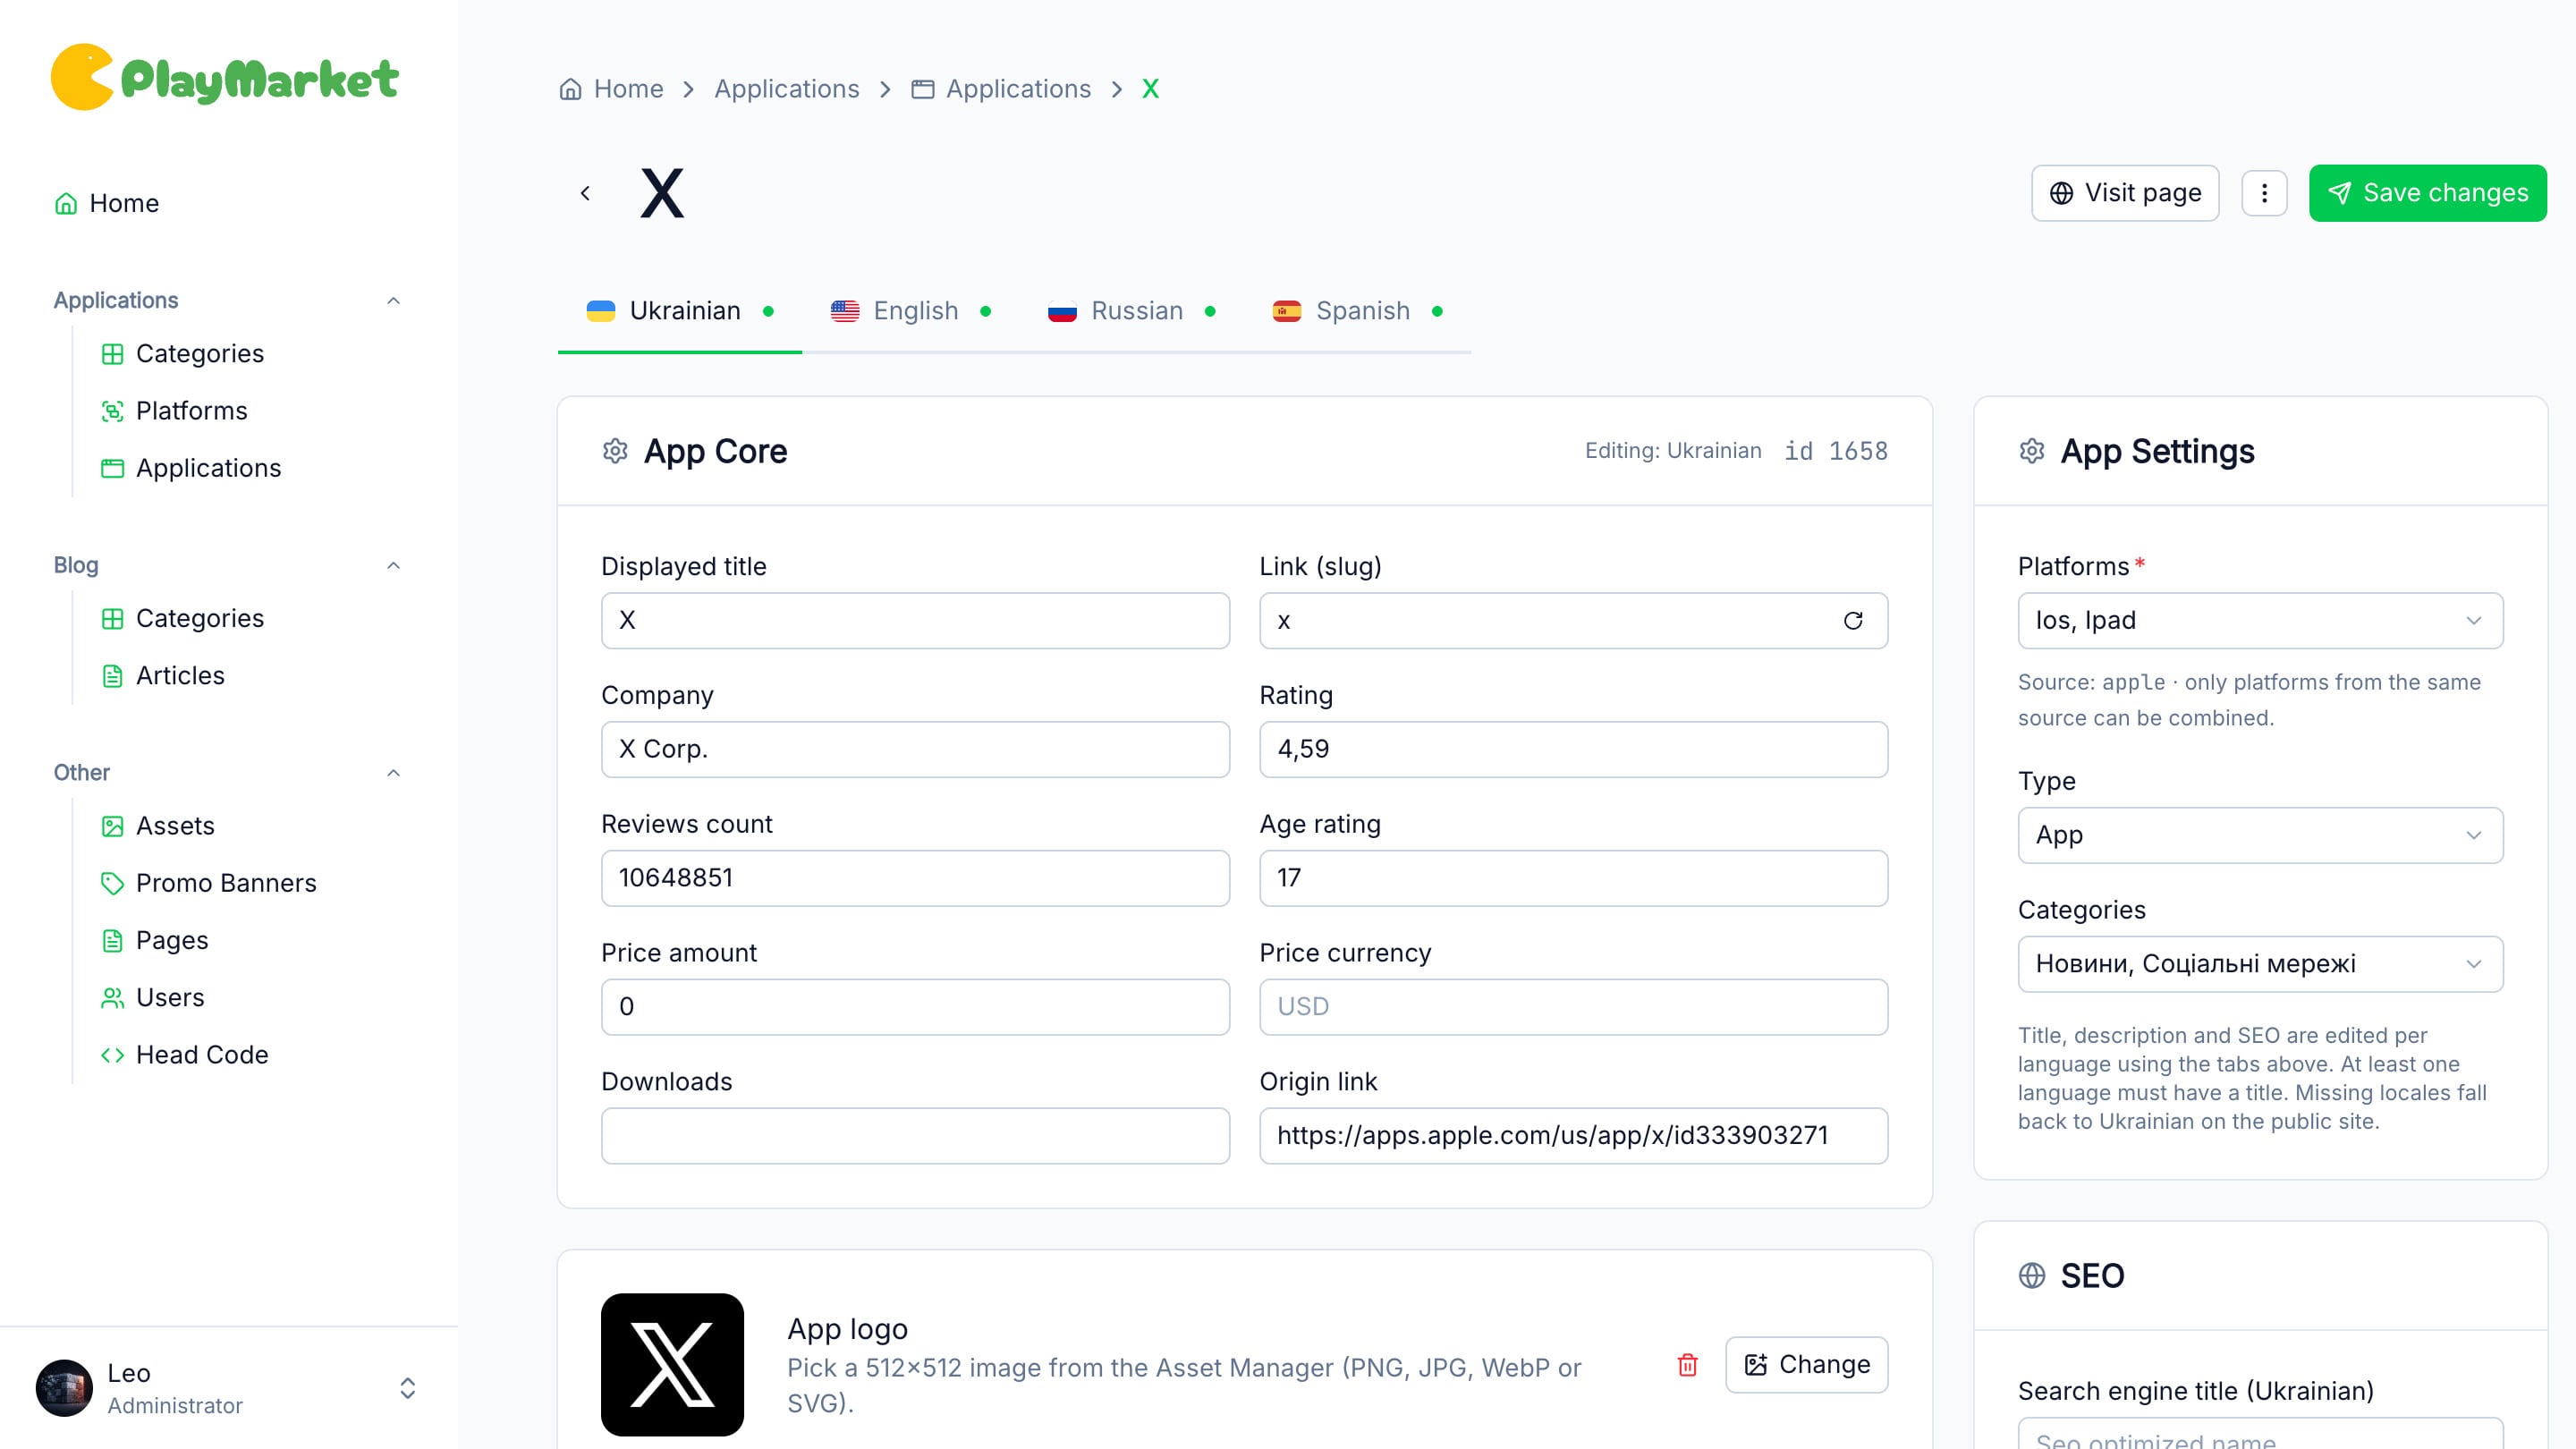This screenshot has height=1449, width=2576.
Task: Click the breadcrumb Home icon
Action: [x=570, y=89]
